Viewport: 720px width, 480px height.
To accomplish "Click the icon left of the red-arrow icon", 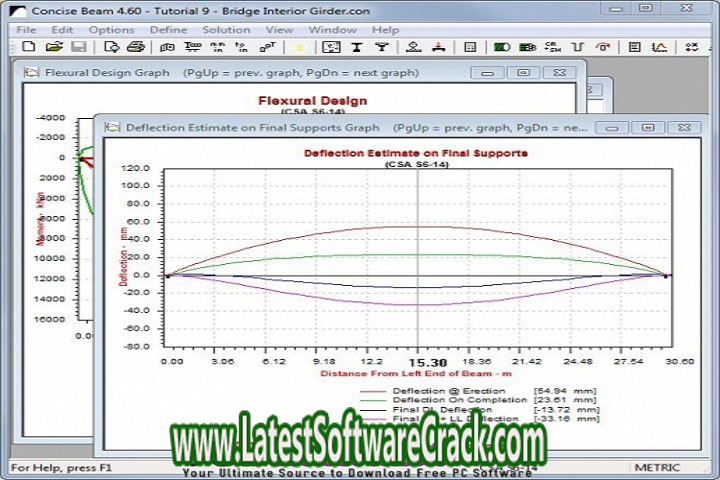I will point(413,47).
